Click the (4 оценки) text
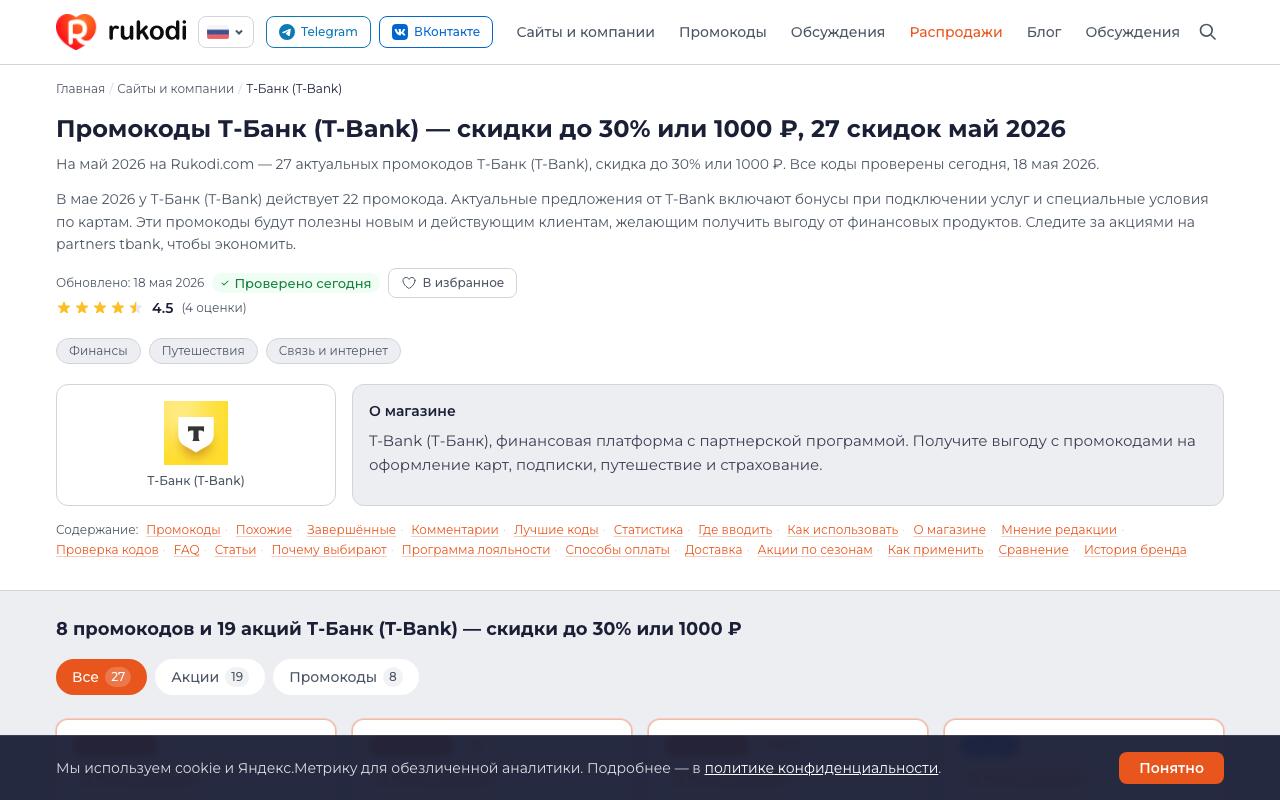 click(214, 308)
